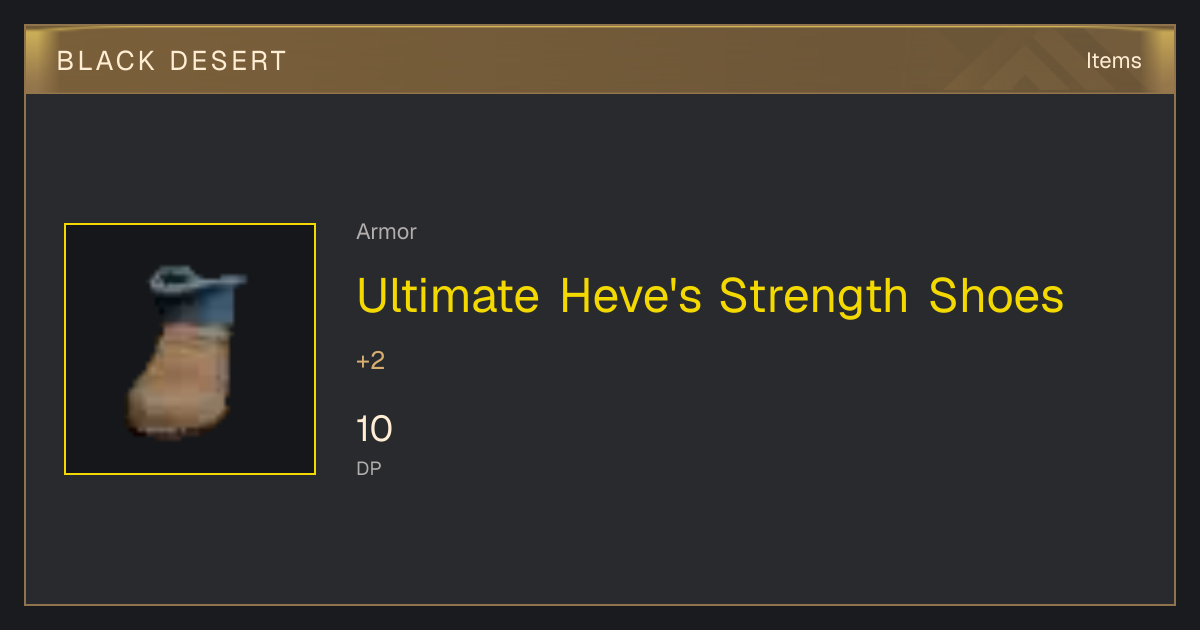
Task: Click the Armor category label
Action: [386, 232]
